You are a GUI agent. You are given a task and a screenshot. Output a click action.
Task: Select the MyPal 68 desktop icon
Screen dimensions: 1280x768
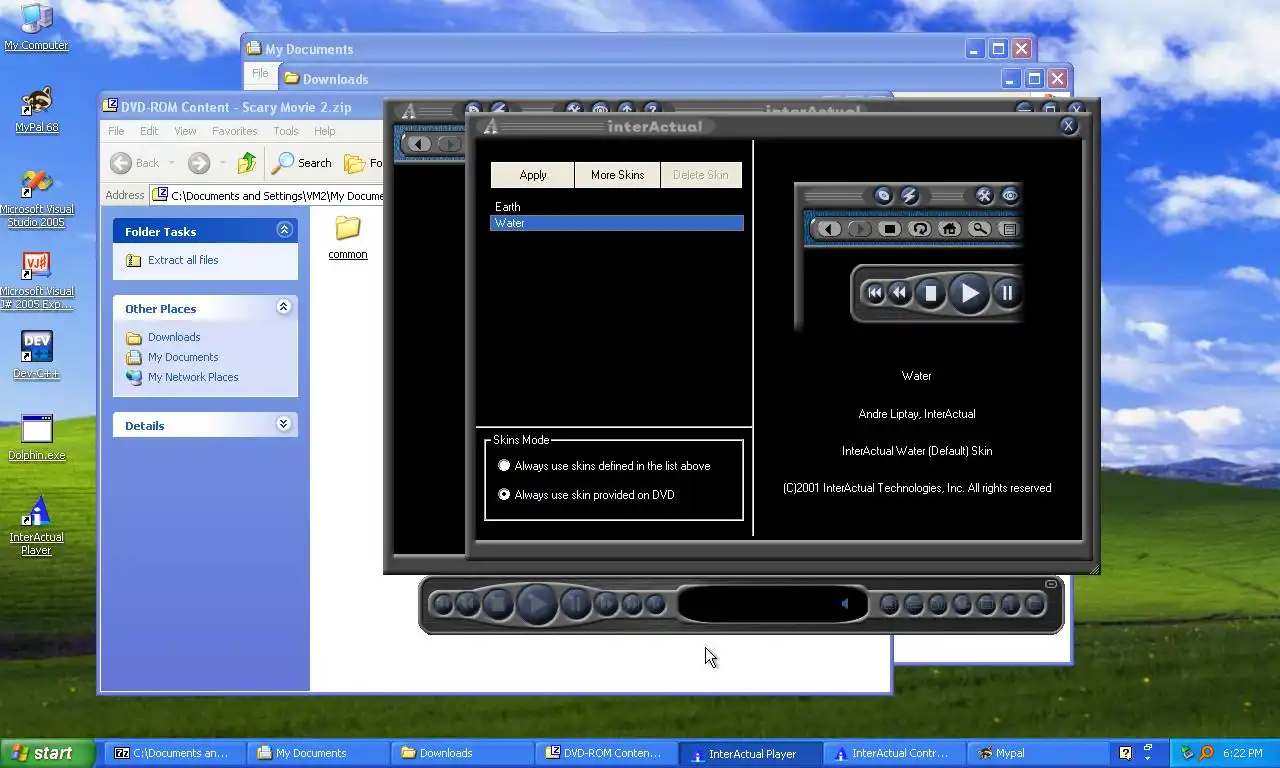tap(36, 110)
